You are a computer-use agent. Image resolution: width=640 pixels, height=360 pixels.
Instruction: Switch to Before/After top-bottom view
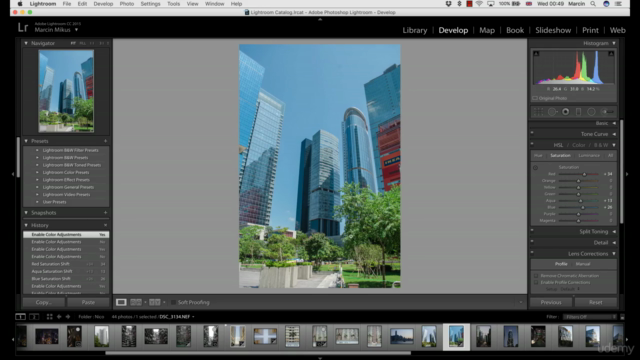155,302
